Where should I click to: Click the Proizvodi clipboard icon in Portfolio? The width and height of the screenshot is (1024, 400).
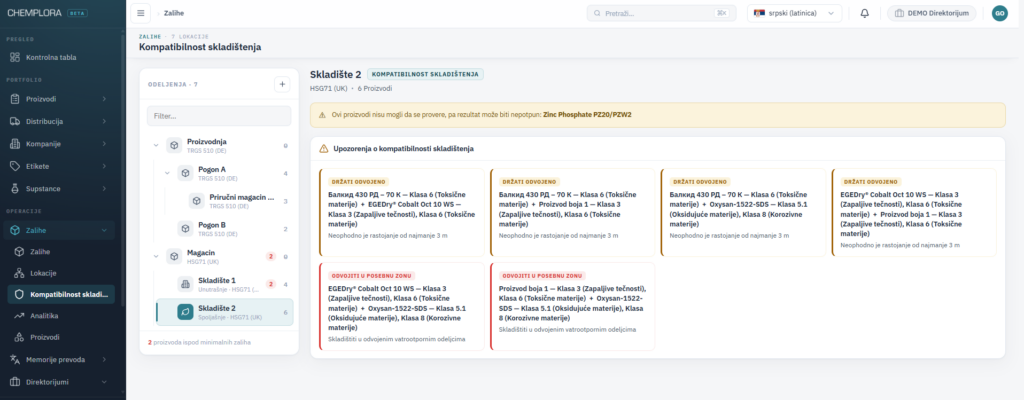pyautogui.click(x=15, y=99)
